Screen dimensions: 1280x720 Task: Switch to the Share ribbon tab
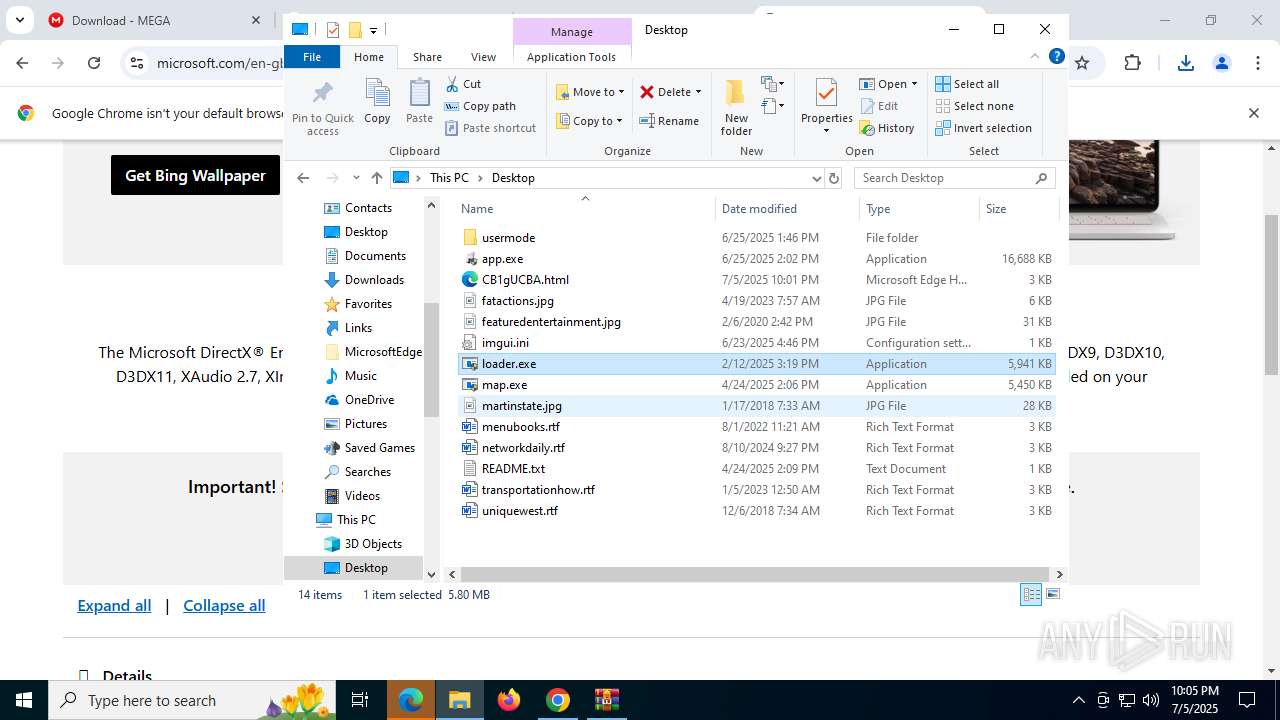click(427, 57)
